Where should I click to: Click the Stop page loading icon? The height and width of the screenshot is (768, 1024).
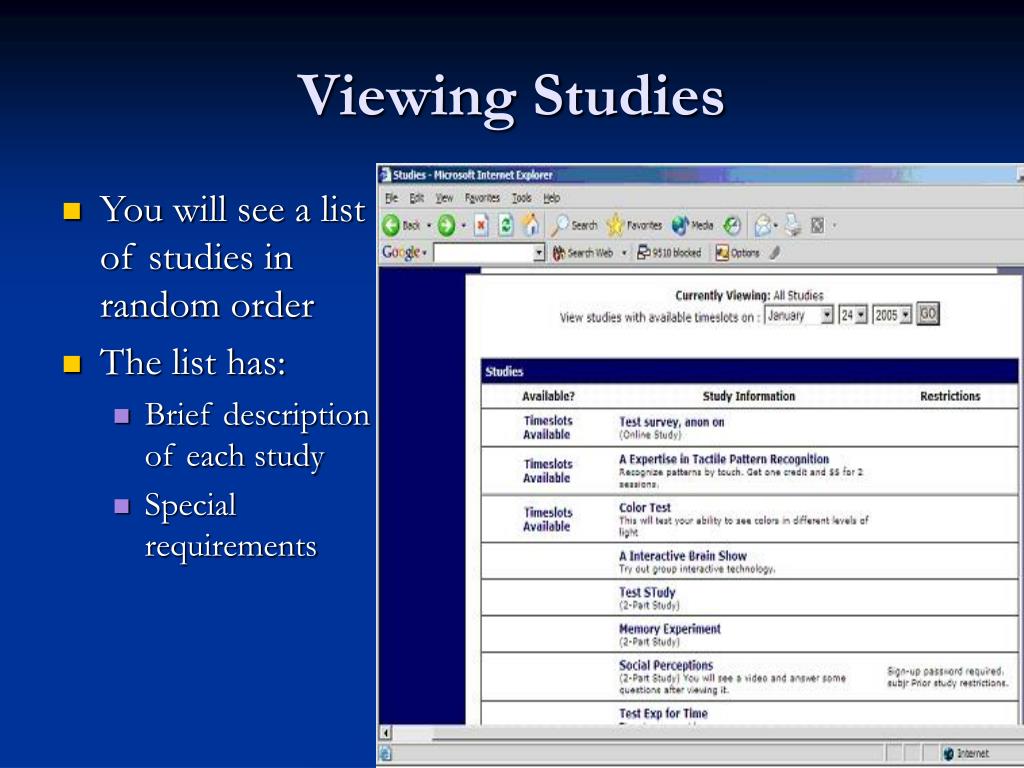point(481,226)
